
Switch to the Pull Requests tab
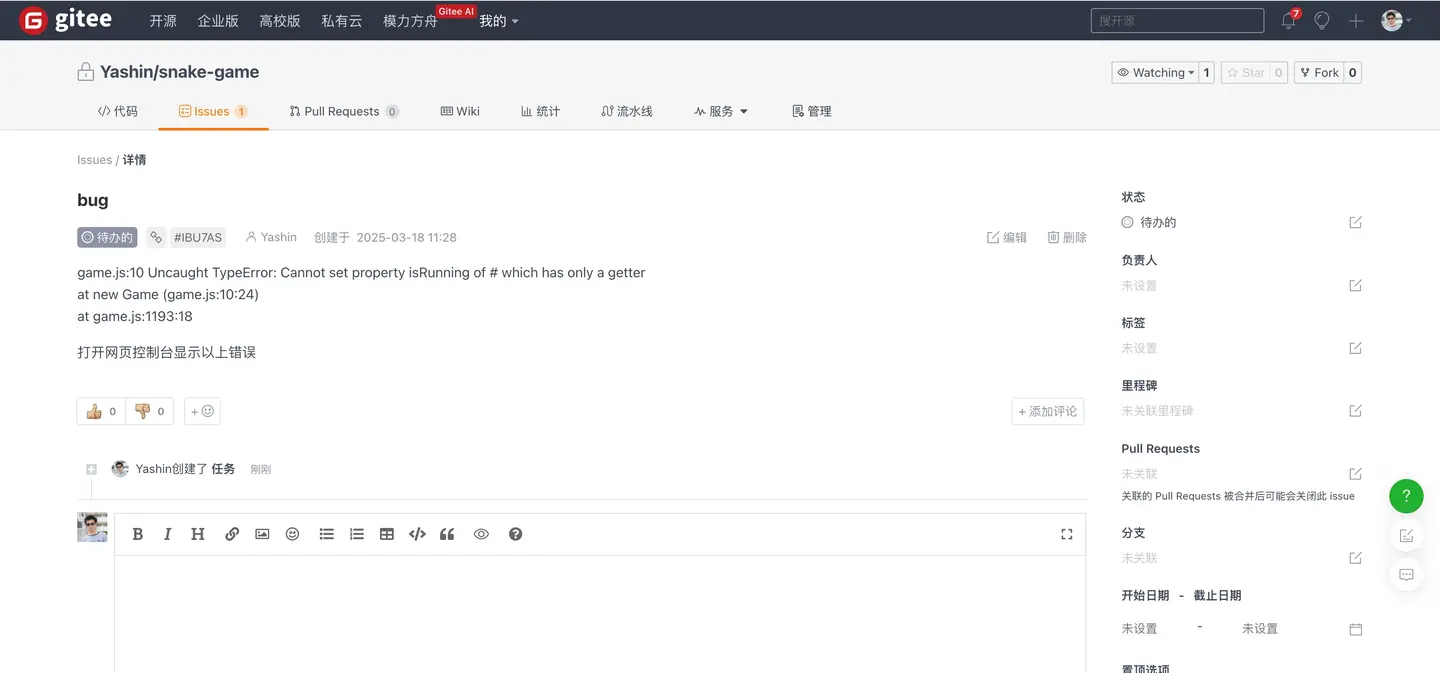(343, 111)
